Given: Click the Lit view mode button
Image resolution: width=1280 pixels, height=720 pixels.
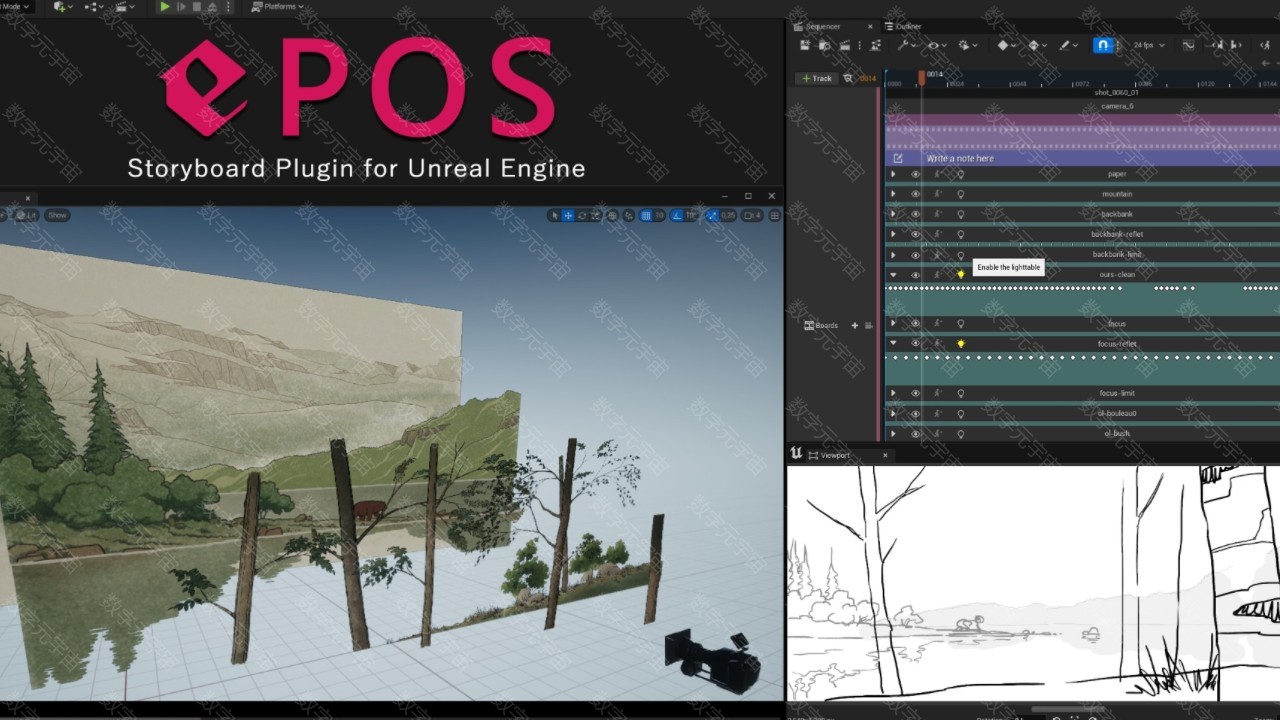Looking at the screenshot, I should point(26,215).
